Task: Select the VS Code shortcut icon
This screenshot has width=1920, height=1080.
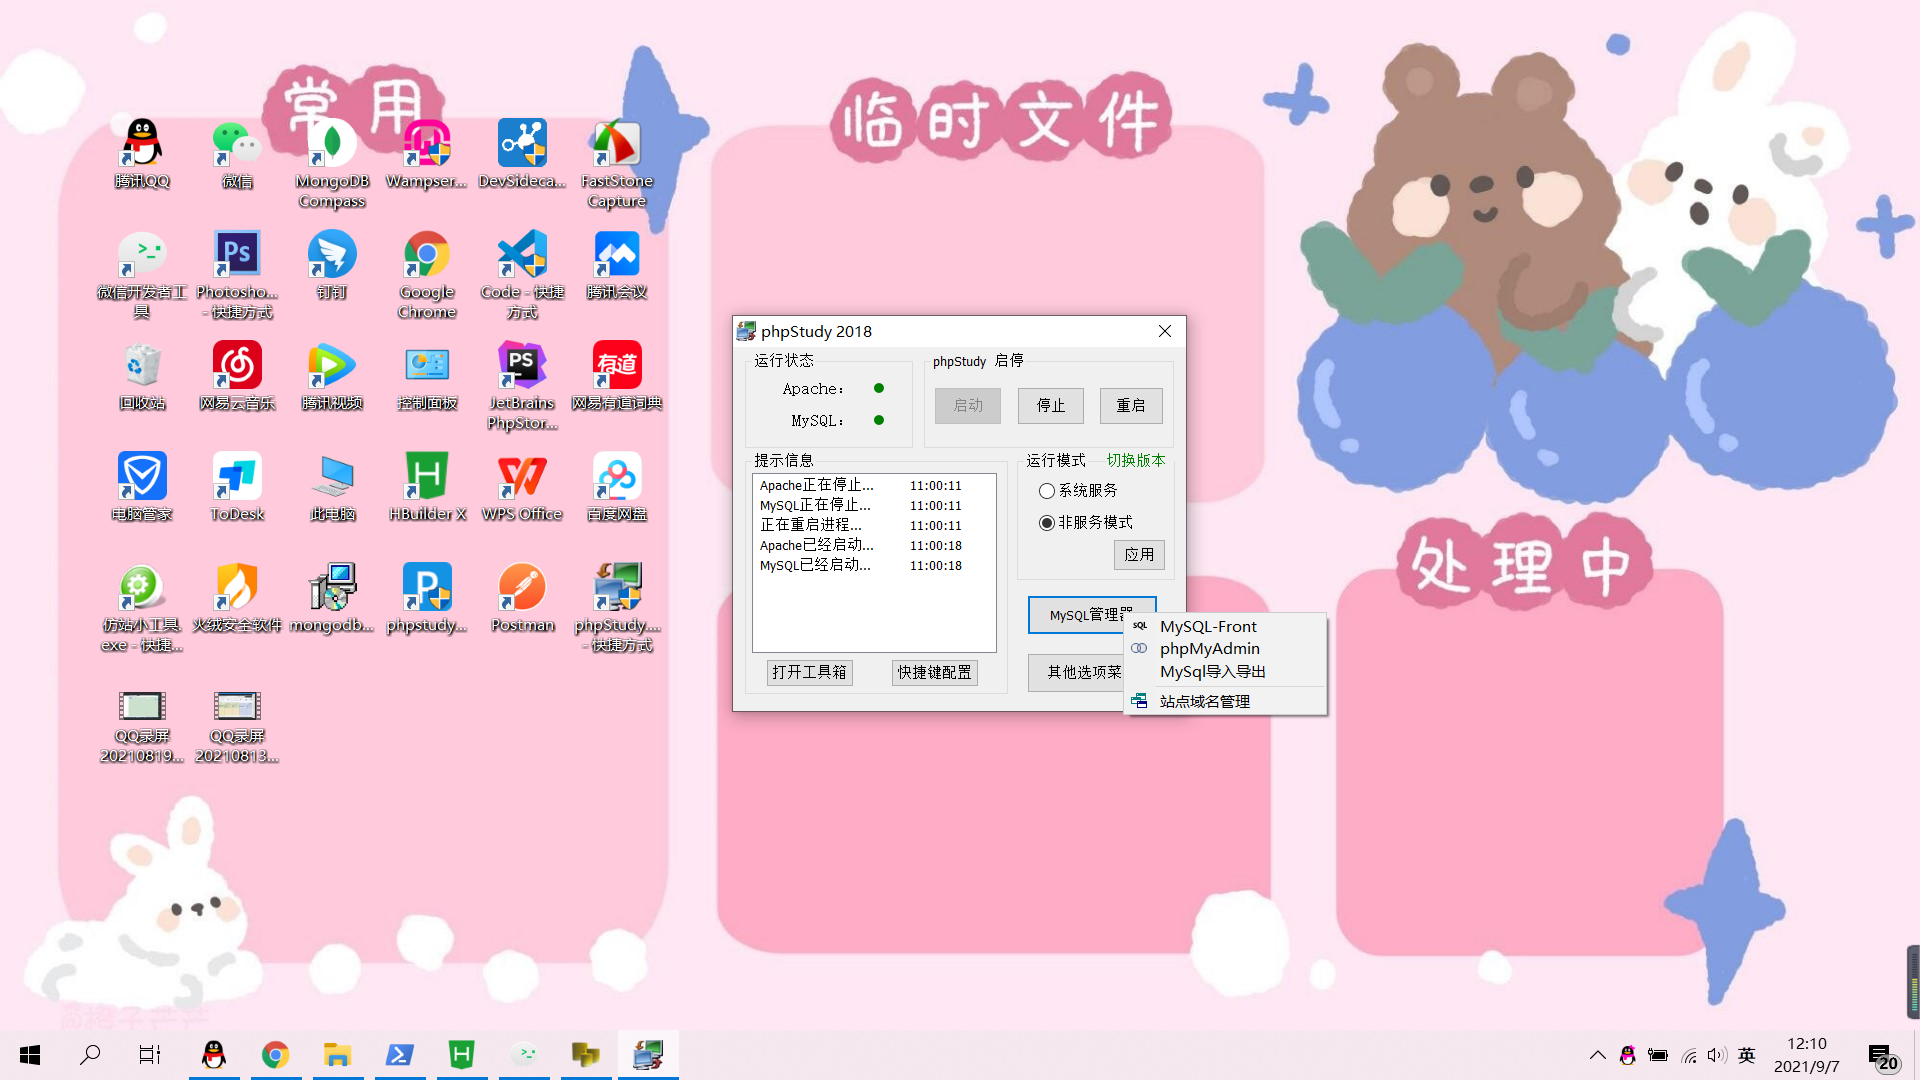Action: 522,275
